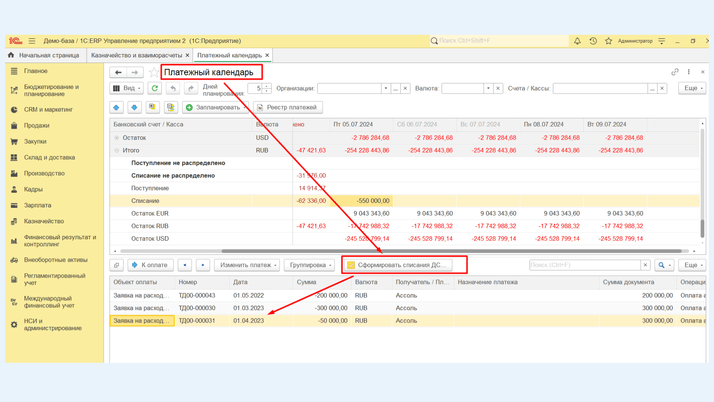714x402 pixels.
Task: Click the back navigation arrow
Action: point(118,72)
